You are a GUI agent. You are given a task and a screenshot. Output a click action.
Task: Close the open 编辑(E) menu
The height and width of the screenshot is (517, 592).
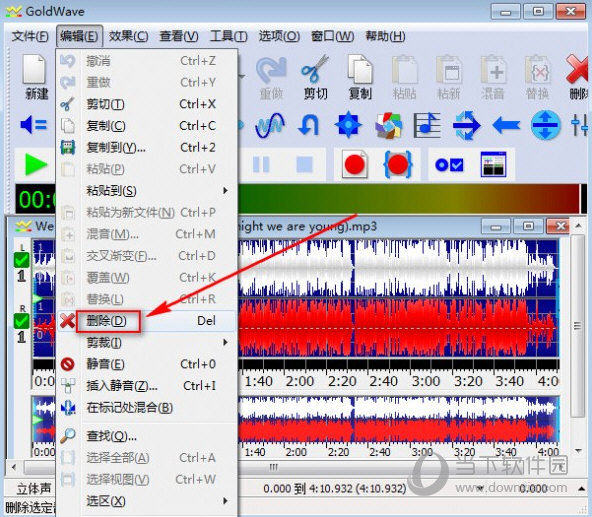pyautogui.click(x=79, y=36)
